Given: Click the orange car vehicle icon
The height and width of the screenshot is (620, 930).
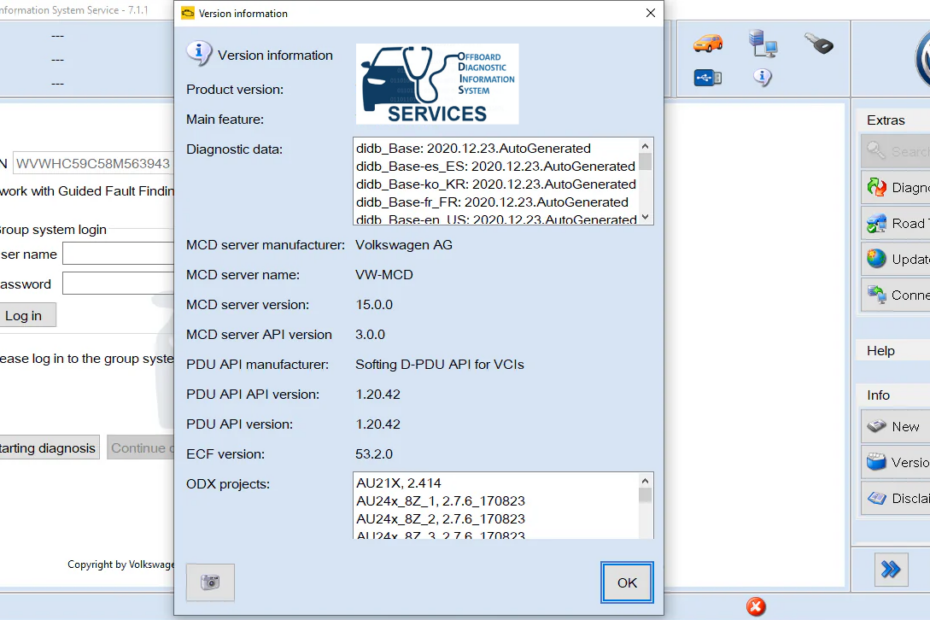Looking at the screenshot, I should pos(708,43).
